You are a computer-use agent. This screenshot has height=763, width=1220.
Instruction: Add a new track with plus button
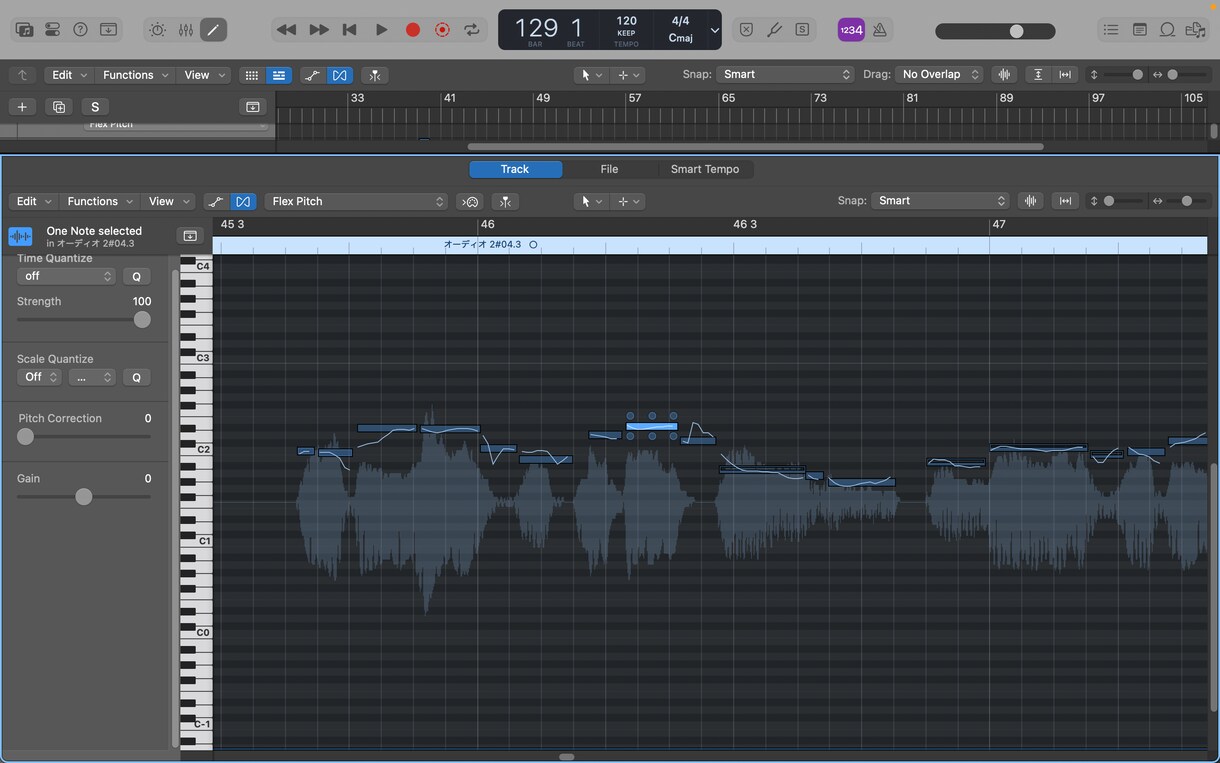click(x=22, y=107)
